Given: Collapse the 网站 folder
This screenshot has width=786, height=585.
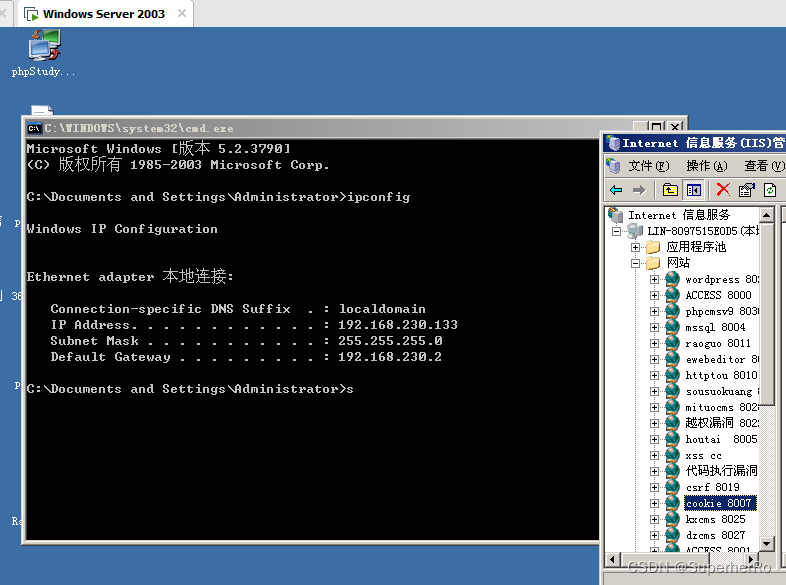Looking at the screenshot, I should (635, 264).
